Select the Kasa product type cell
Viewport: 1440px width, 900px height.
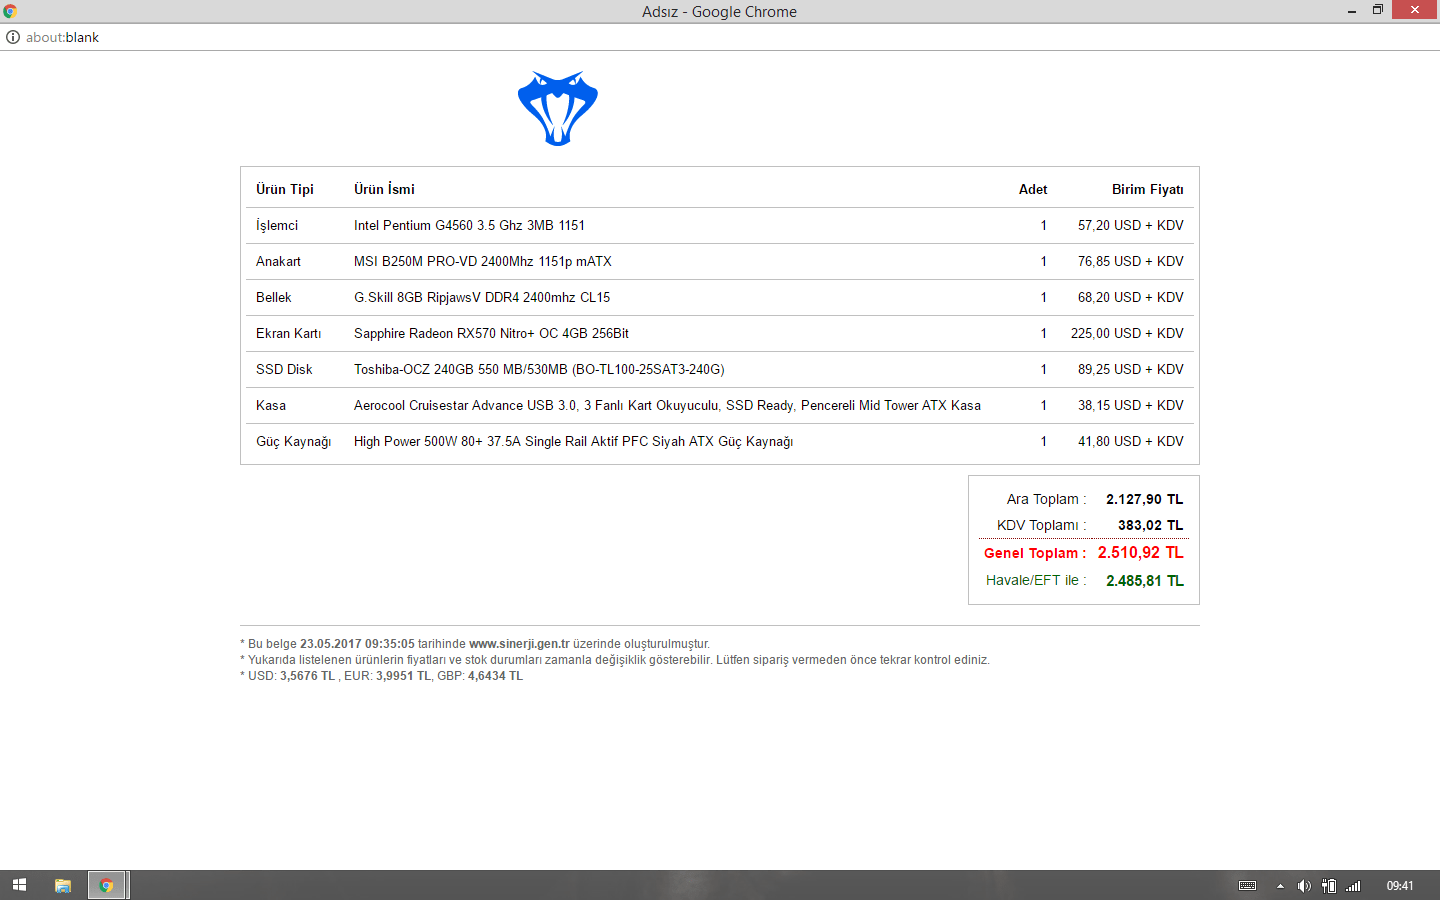tap(271, 405)
